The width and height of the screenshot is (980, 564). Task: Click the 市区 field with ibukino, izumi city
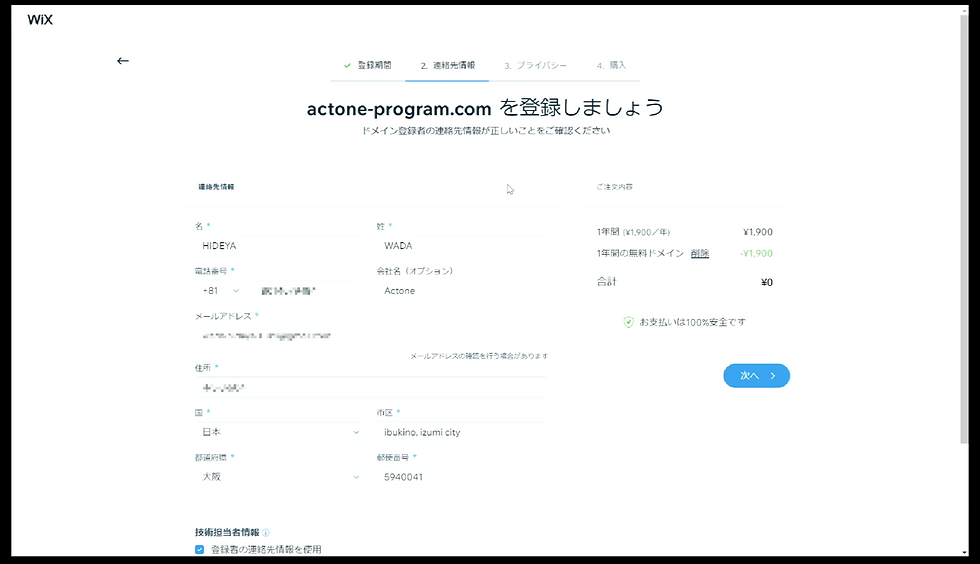pyautogui.click(x=461, y=432)
